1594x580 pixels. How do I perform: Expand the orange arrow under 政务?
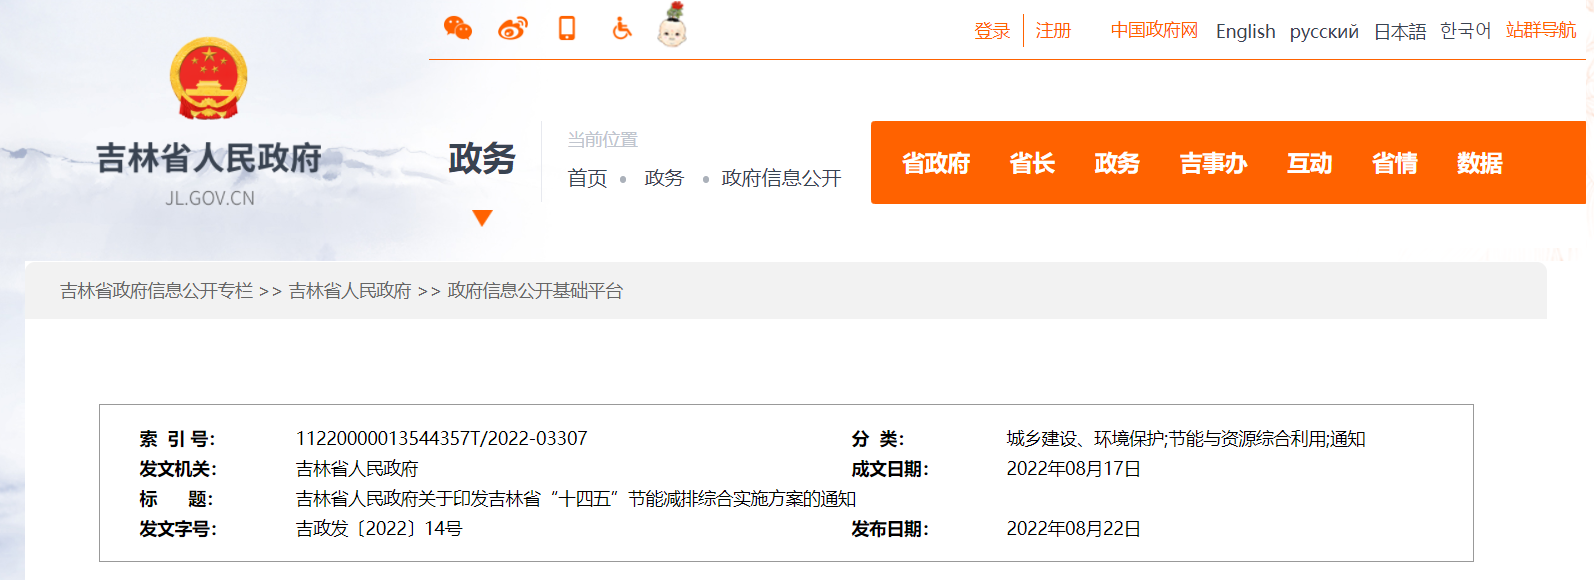tap(482, 218)
